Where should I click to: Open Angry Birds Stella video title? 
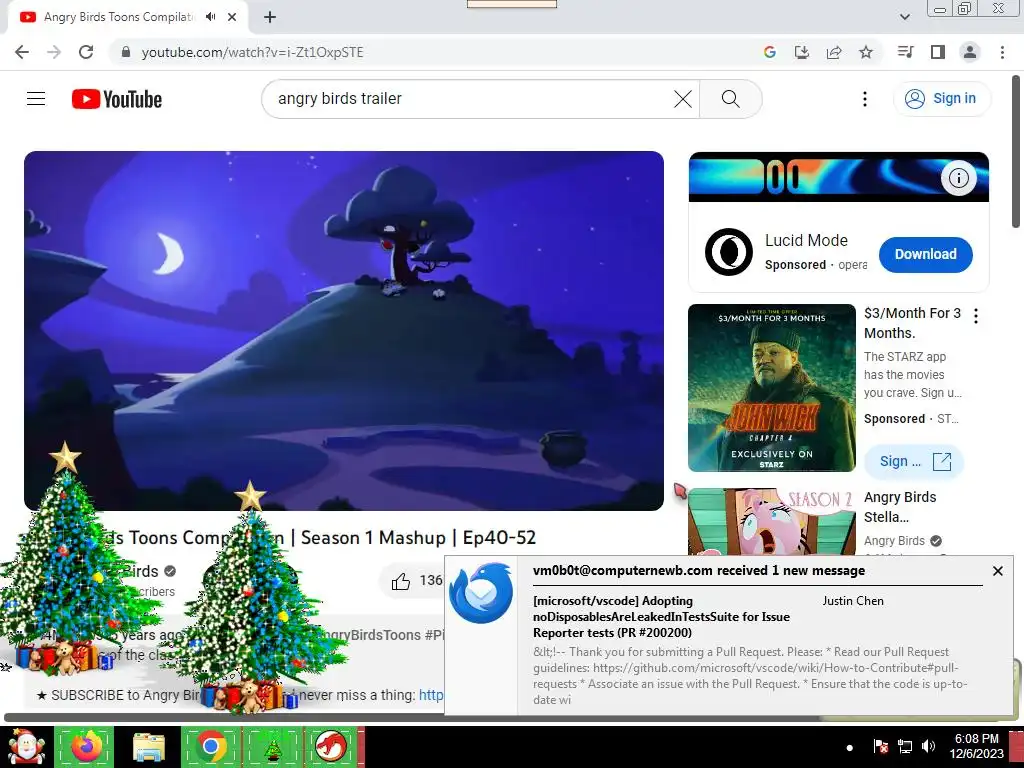(900, 507)
